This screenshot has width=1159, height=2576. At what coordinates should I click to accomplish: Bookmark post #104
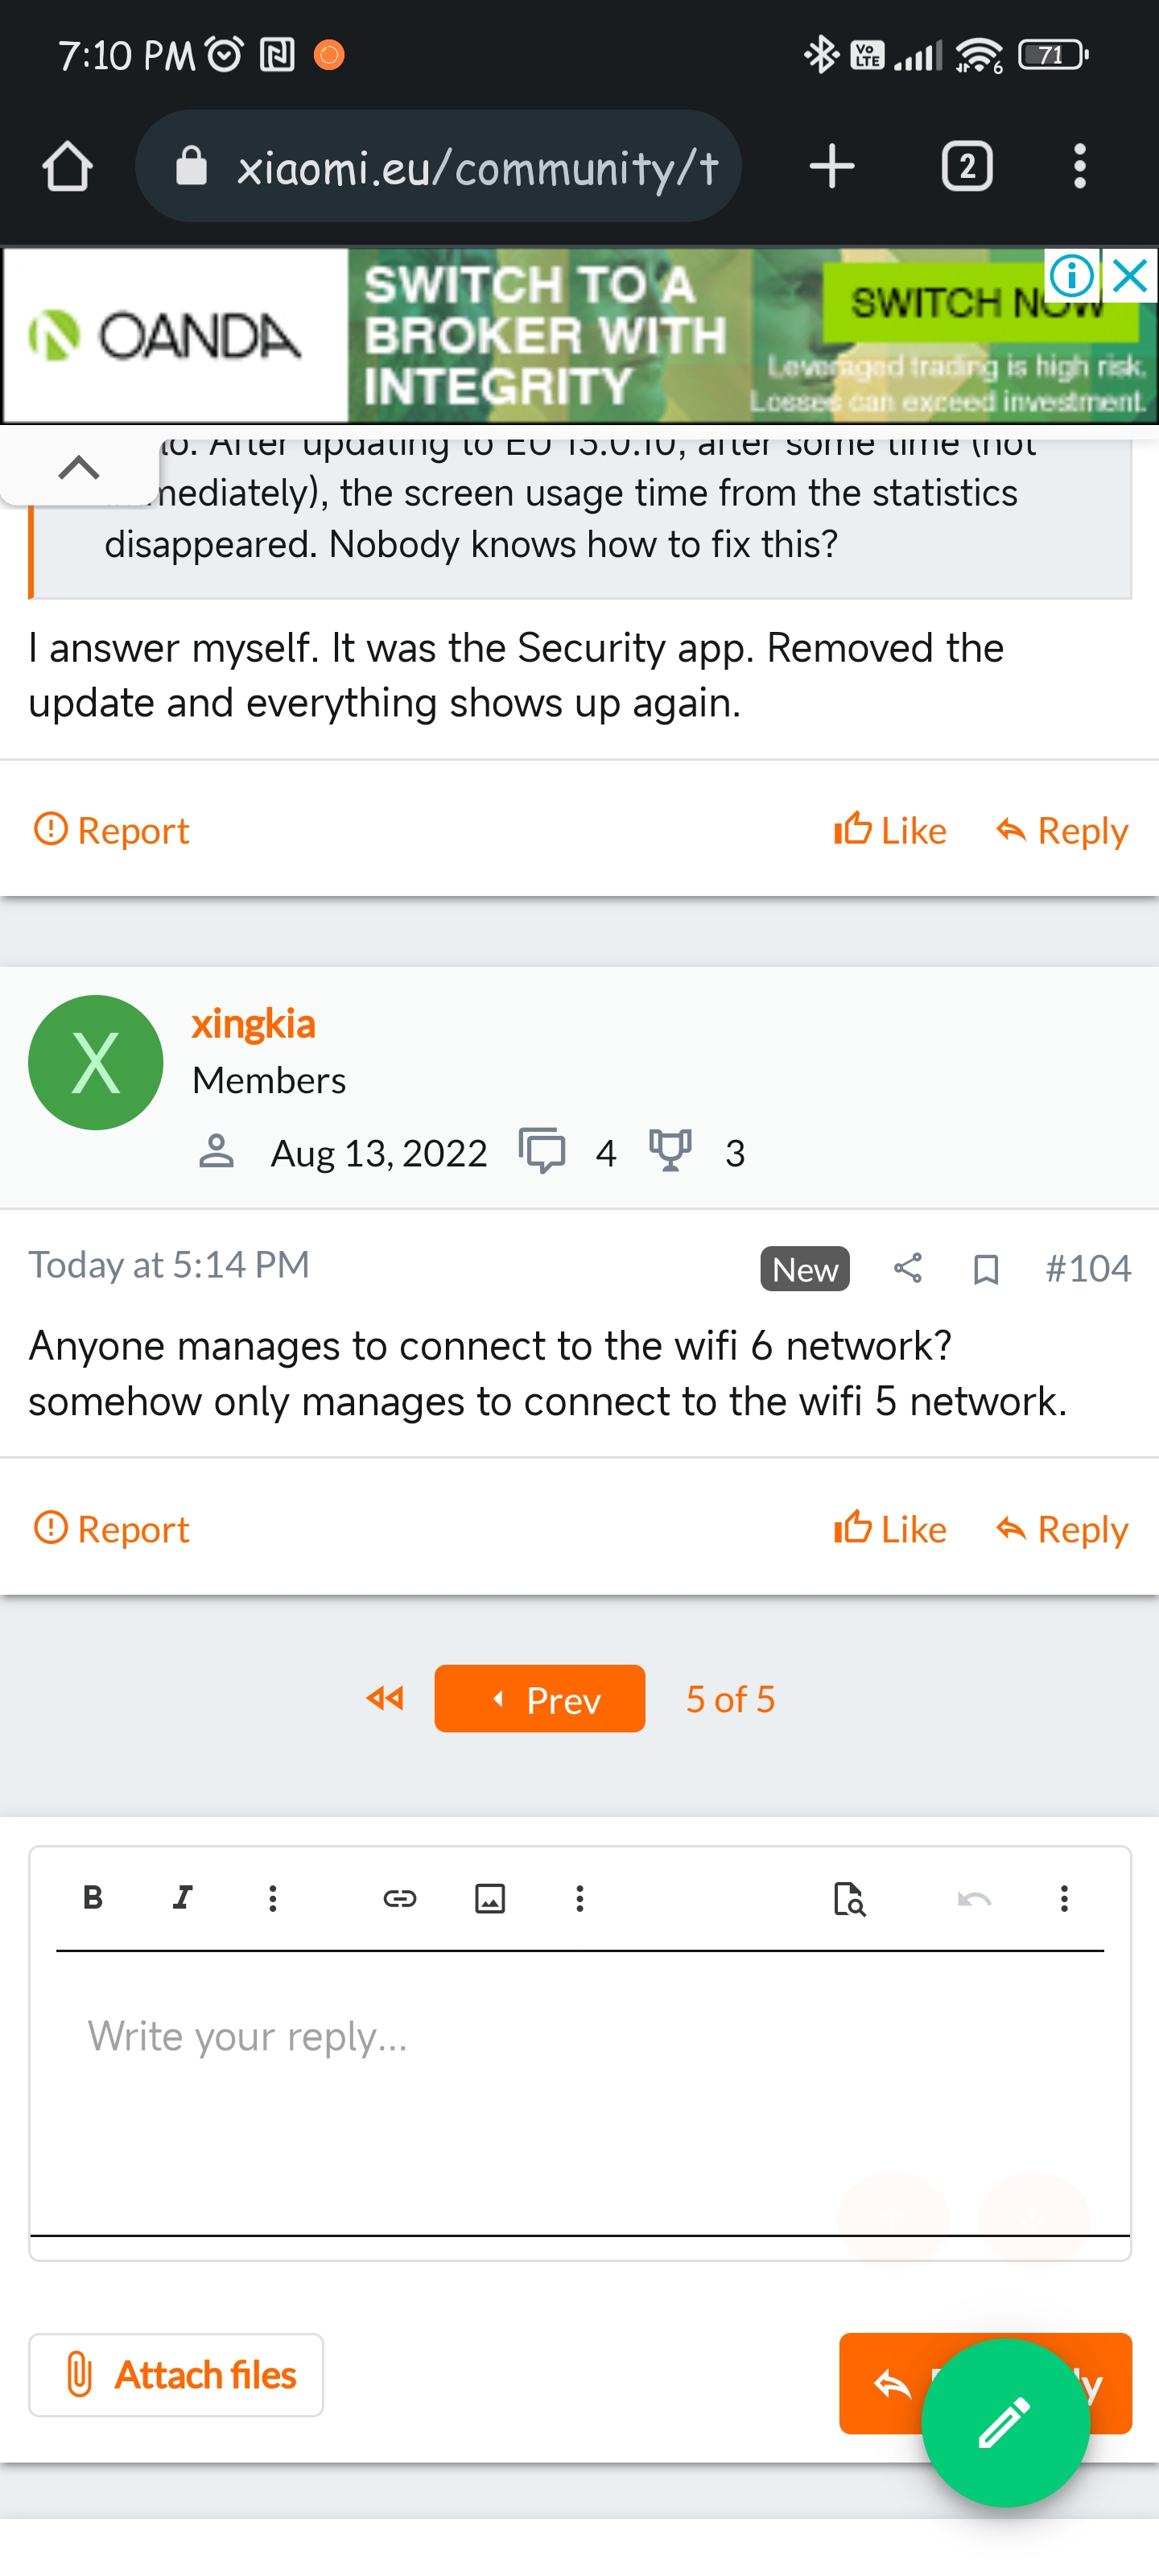(986, 1269)
